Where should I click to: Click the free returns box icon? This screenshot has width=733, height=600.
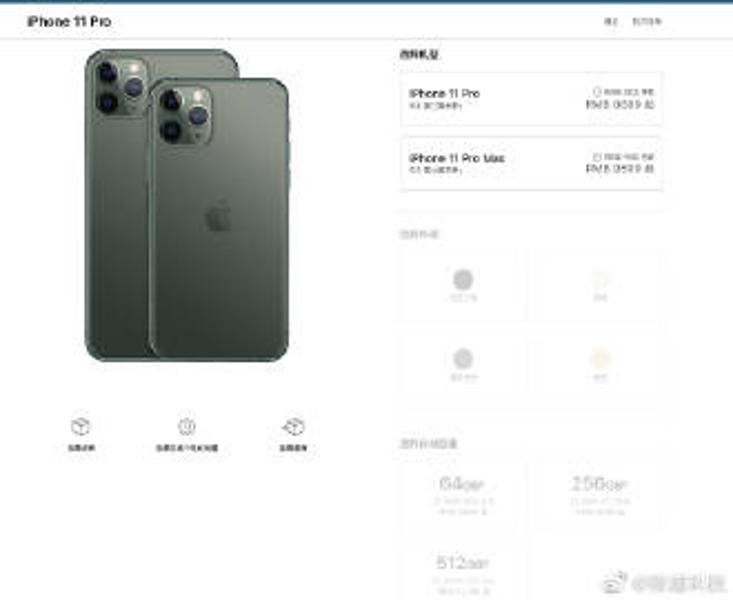[x=293, y=426]
